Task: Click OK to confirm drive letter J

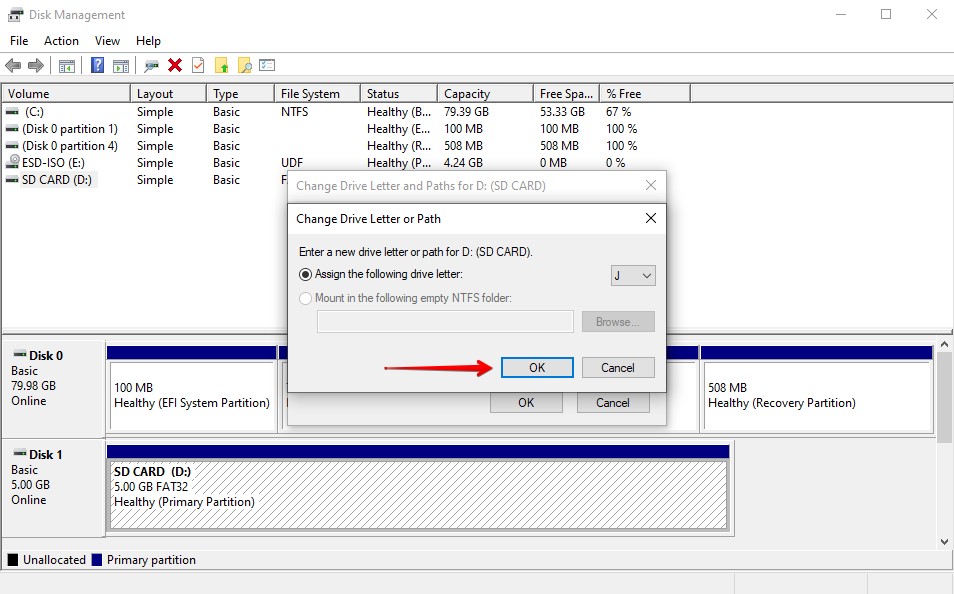Action: 536,367
